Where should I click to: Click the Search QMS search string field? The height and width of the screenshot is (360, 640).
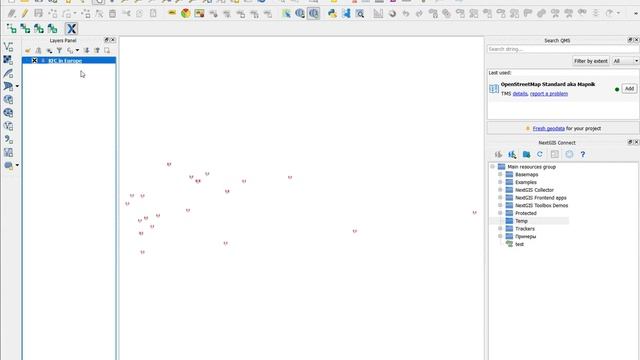[x=563, y=49]
